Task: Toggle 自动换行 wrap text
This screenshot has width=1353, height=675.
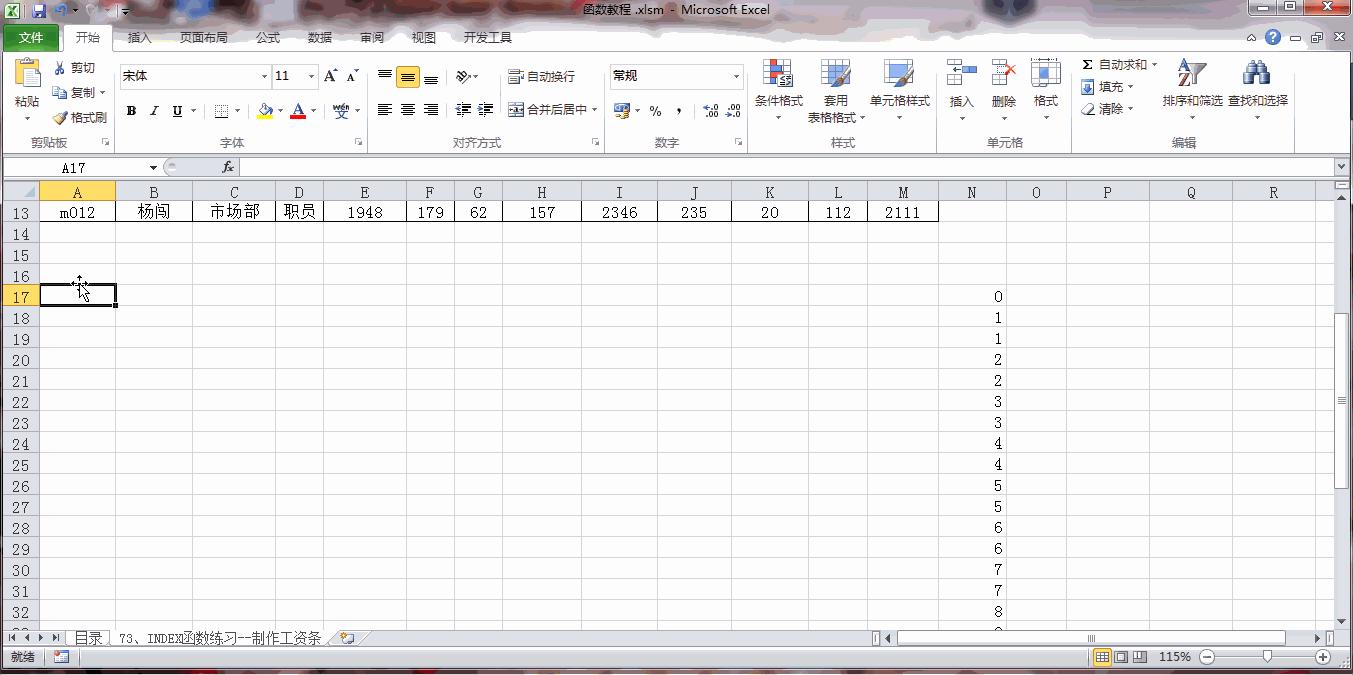Action: tap(543, 76)
